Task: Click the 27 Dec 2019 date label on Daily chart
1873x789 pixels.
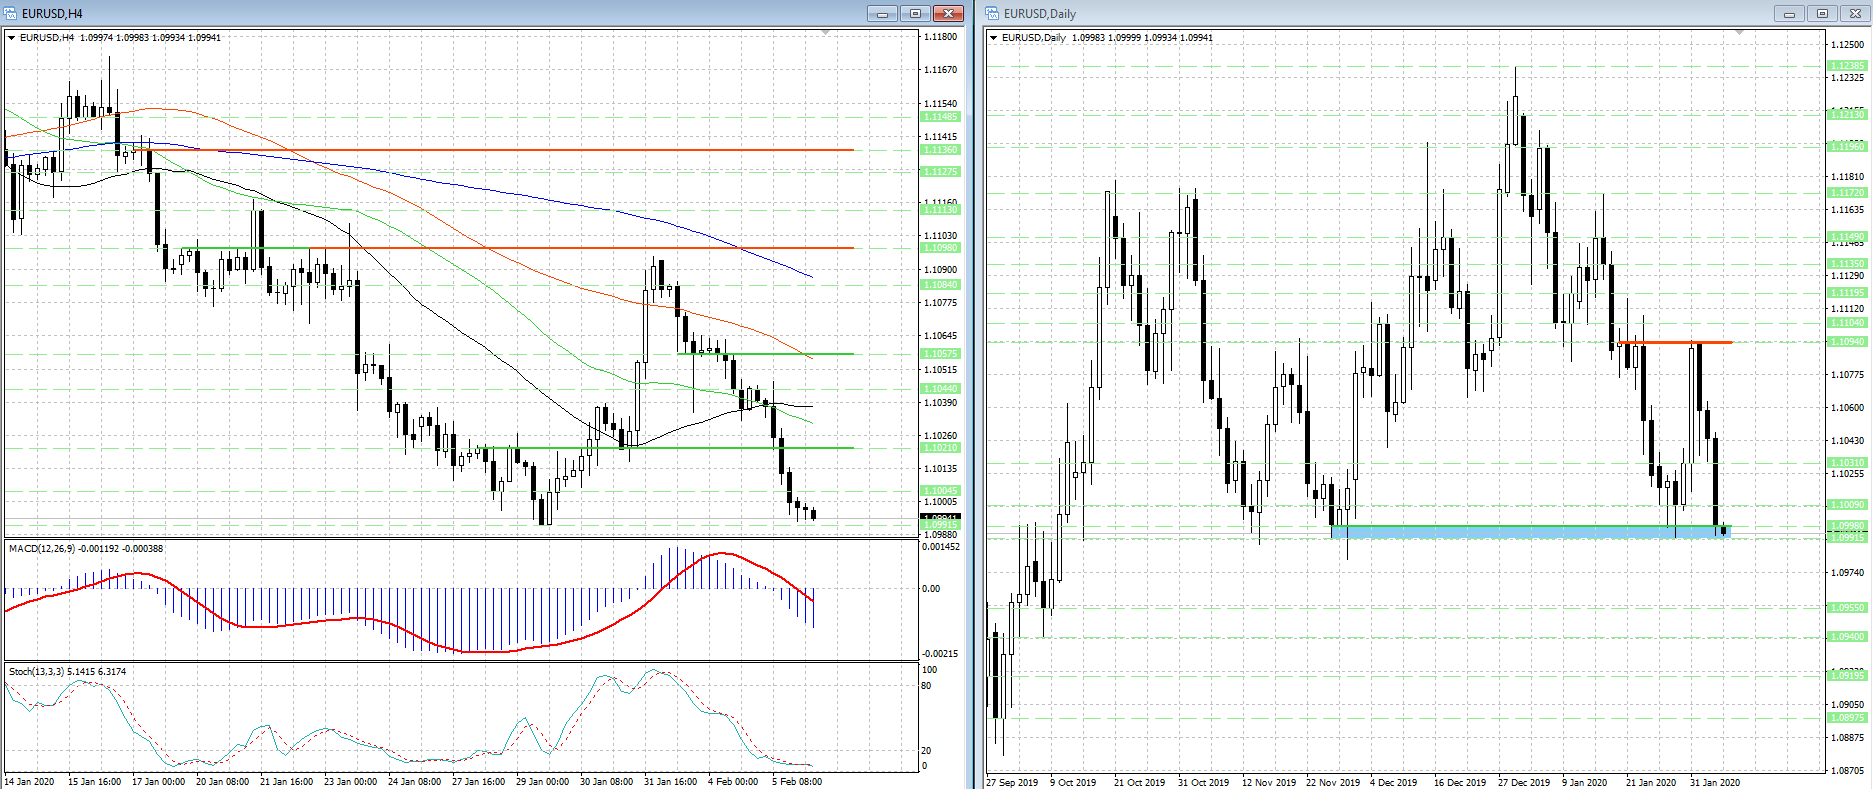Action: [1524, 782]
